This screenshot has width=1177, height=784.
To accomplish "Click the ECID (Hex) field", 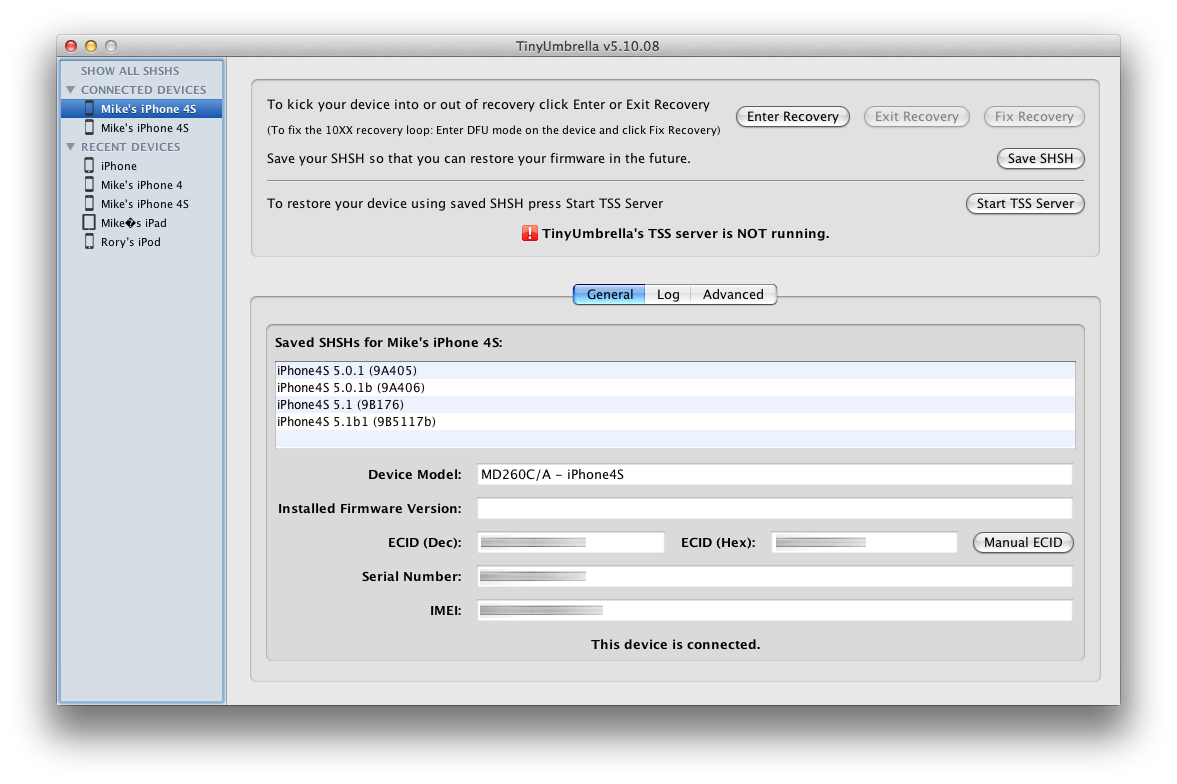I will point(864,542).
